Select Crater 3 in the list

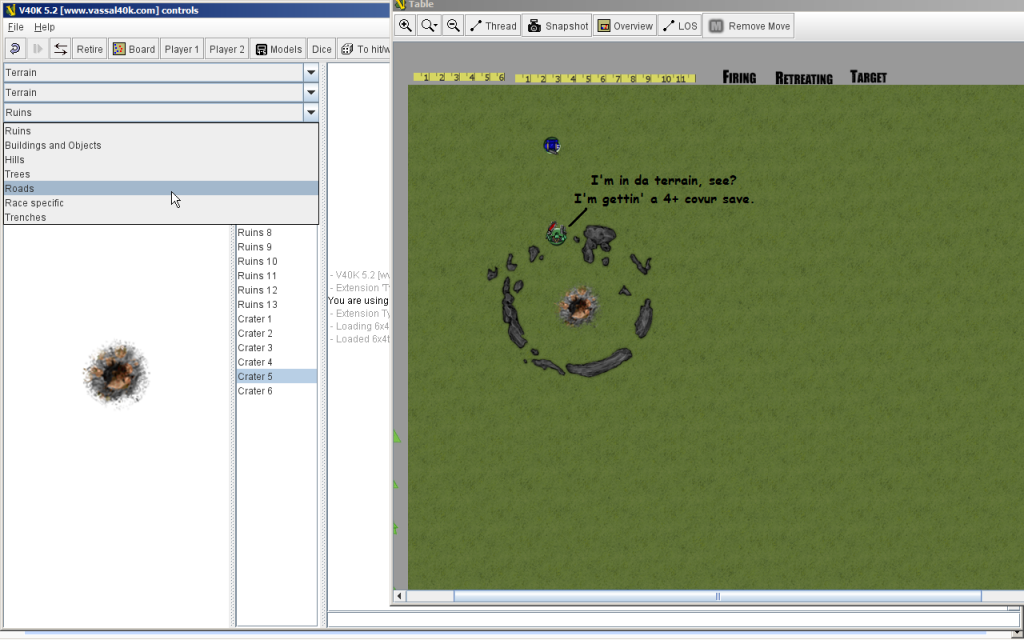276,347
